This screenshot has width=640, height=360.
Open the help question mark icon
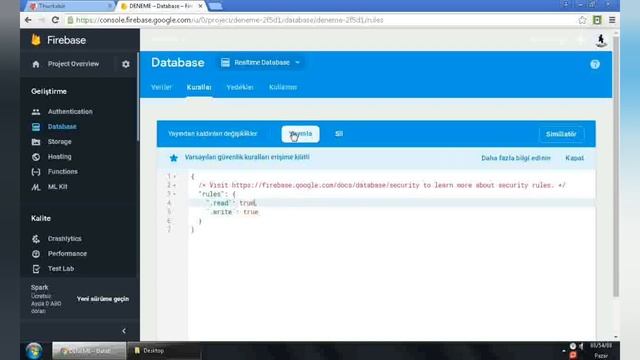pos(595,64)
